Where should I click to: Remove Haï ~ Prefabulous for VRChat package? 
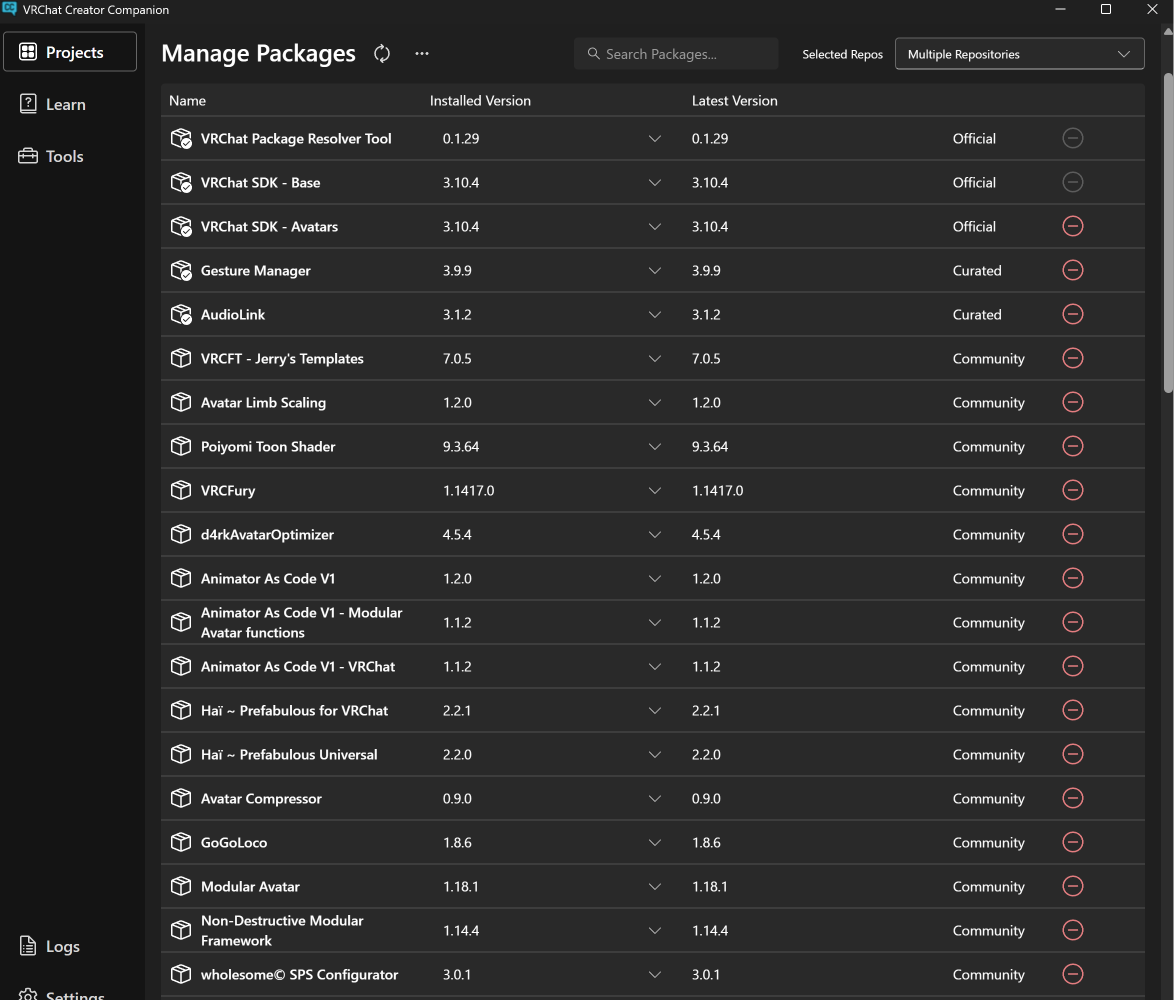1073,710
